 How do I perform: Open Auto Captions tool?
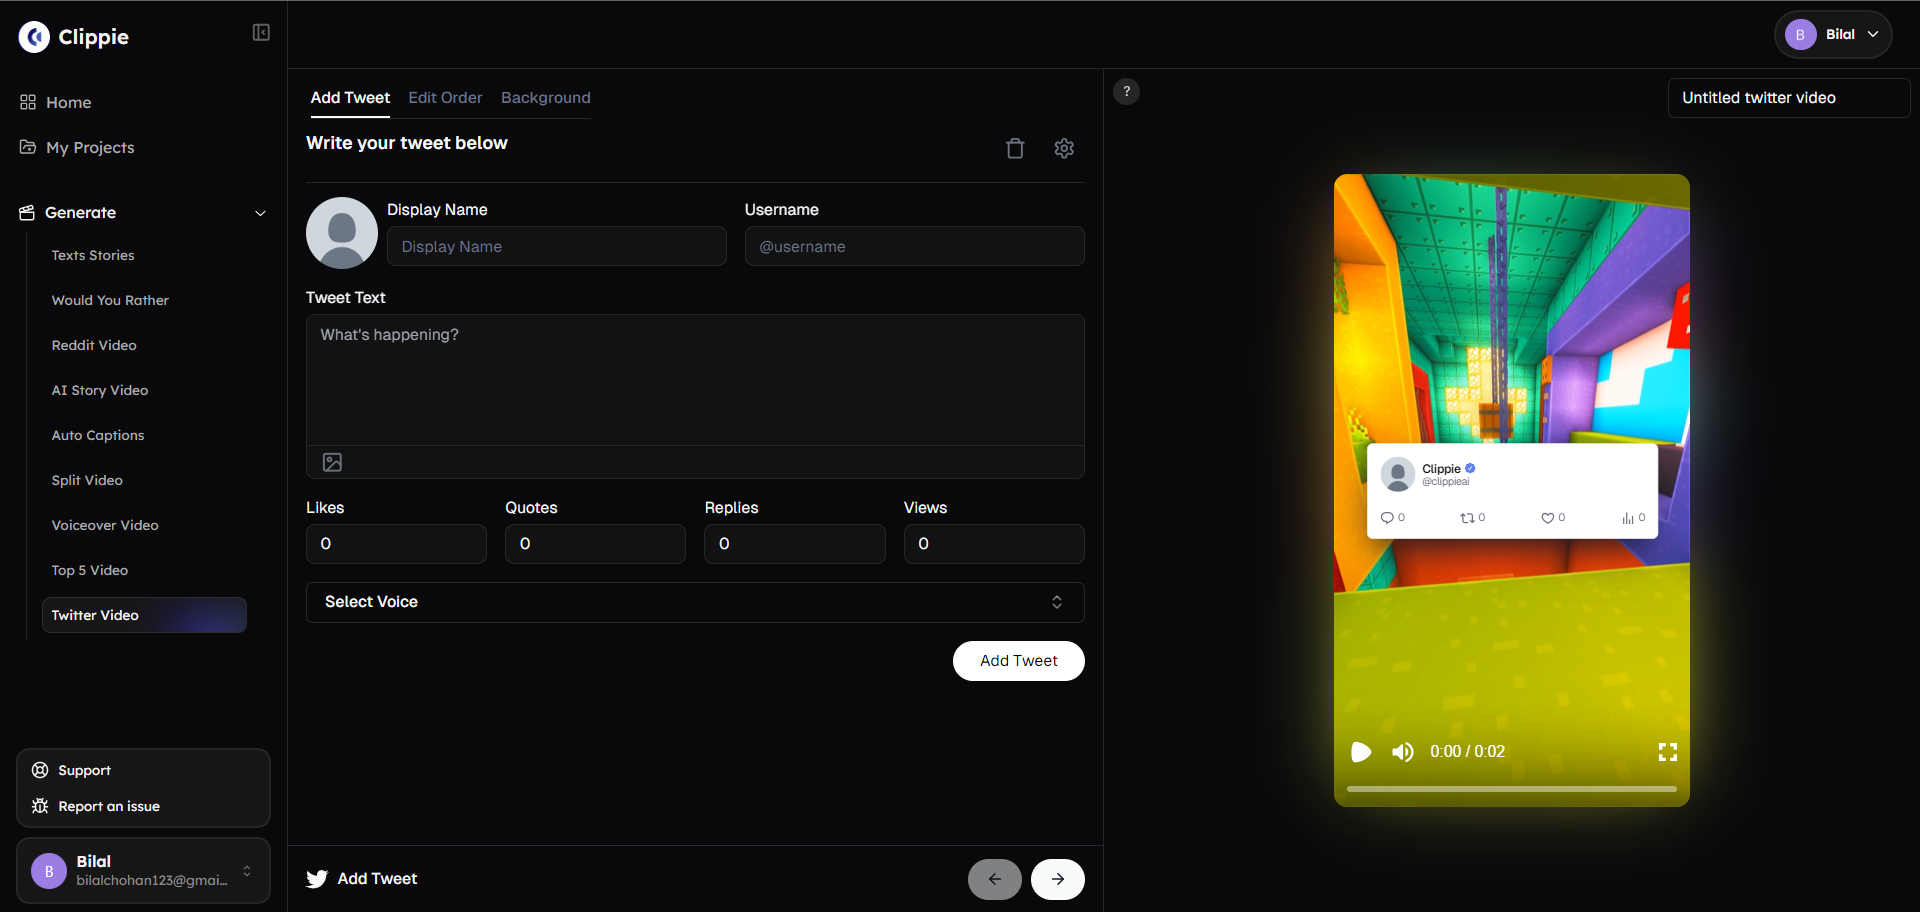click(98, 435)
